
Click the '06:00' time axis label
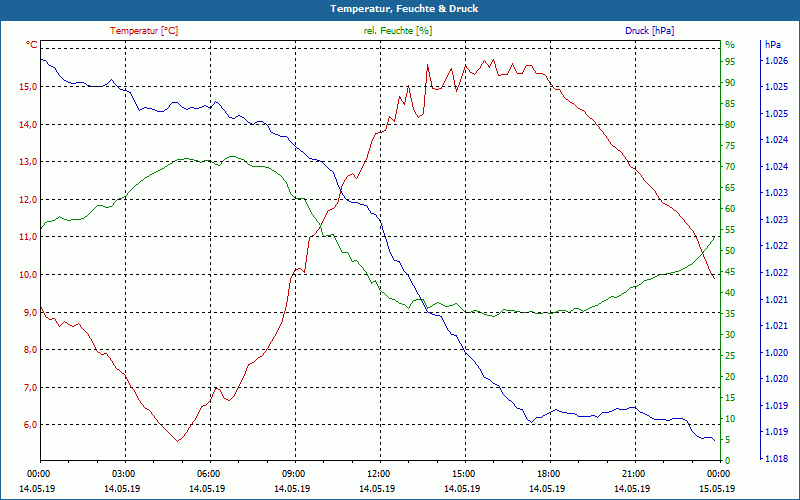(209, 474)
